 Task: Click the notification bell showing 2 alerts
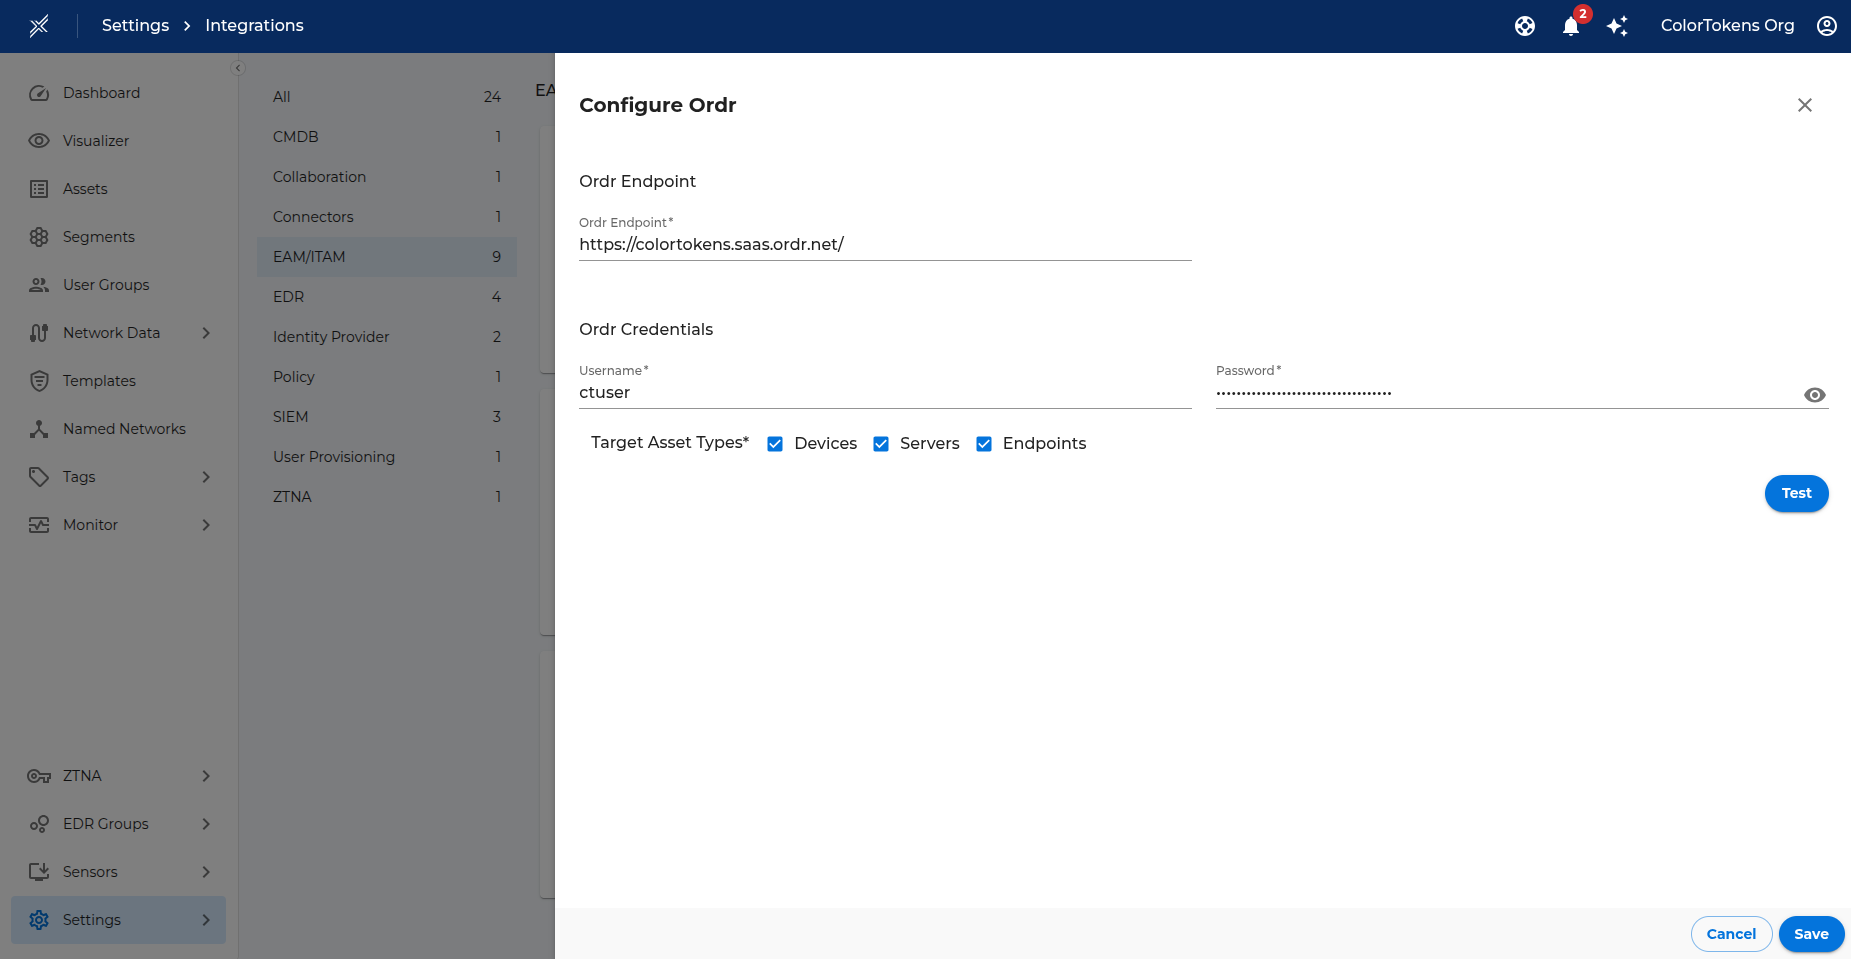1569,27
